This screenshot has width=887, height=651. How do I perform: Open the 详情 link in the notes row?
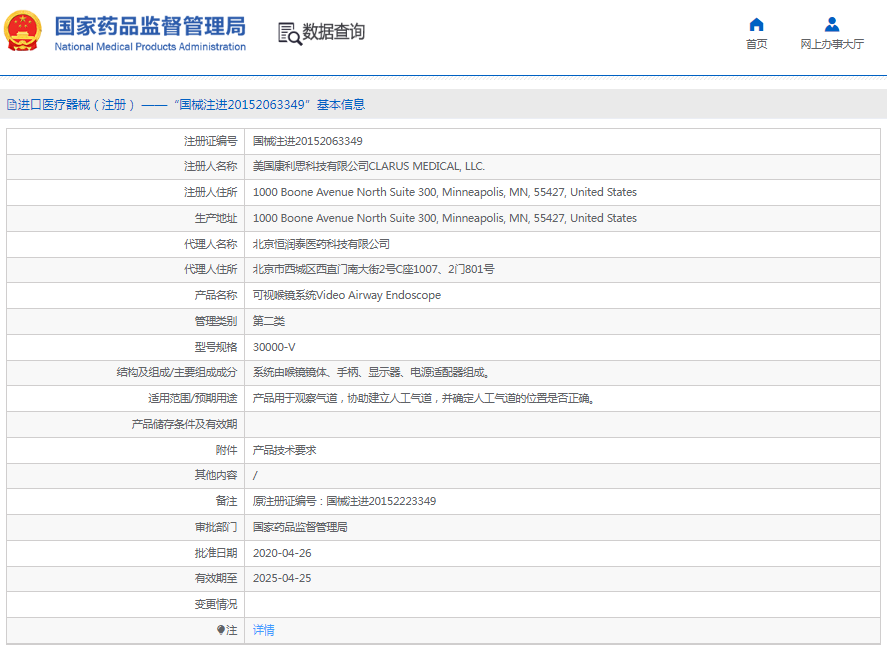[264, 631]
